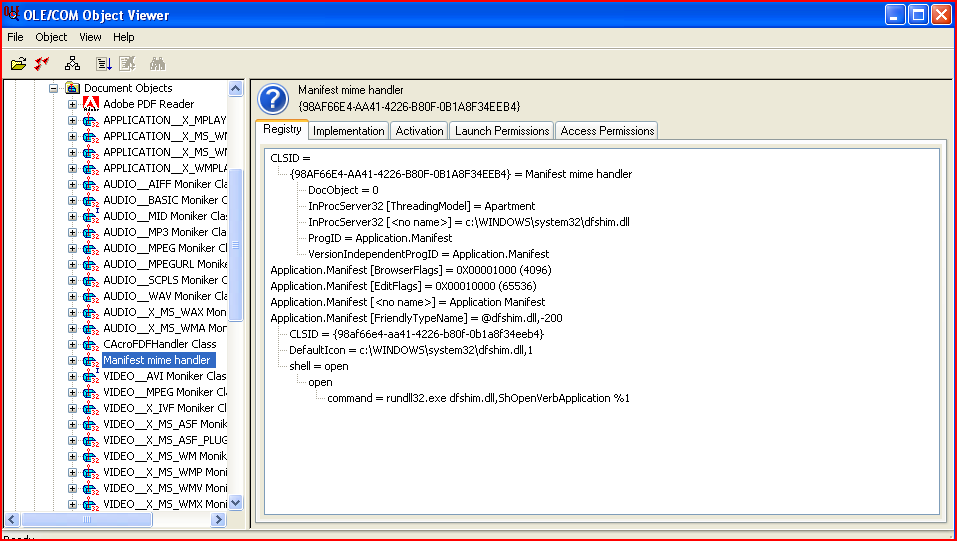Click icon beside Manifest mime handler
This screenshot has height=541, width=957.
point(90,360)
